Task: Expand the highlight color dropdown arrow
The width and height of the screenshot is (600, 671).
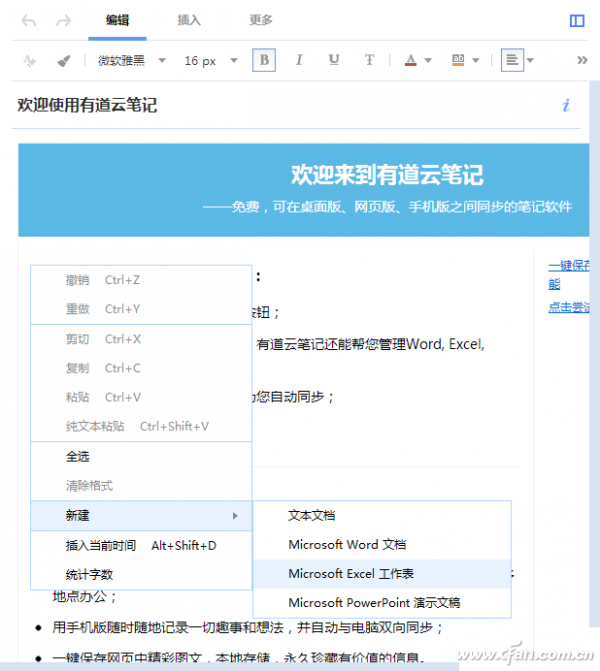Action: pos(475,60)
